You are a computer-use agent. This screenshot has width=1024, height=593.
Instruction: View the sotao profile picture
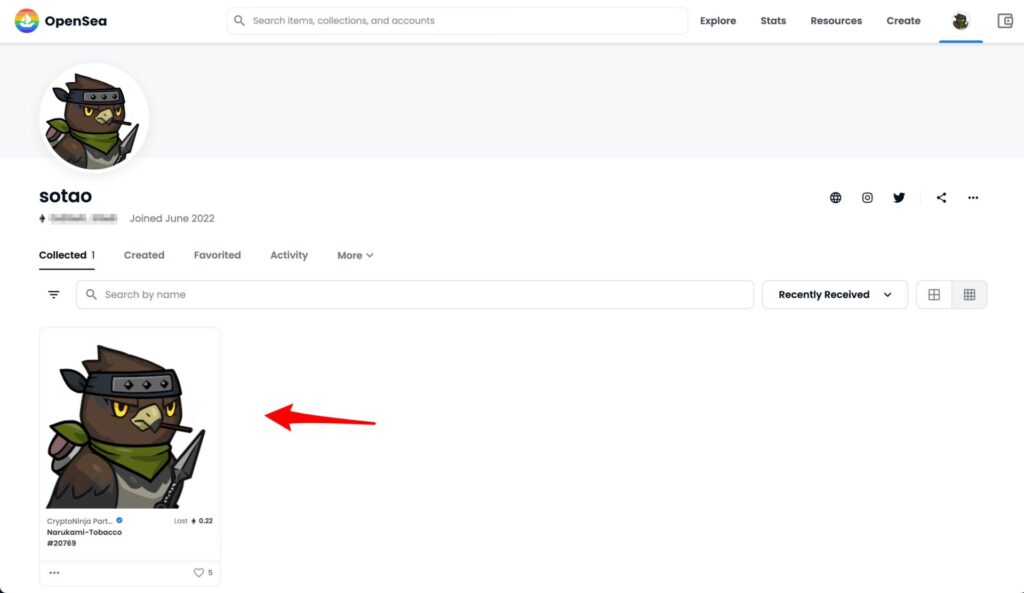click(x=94, y=118)
